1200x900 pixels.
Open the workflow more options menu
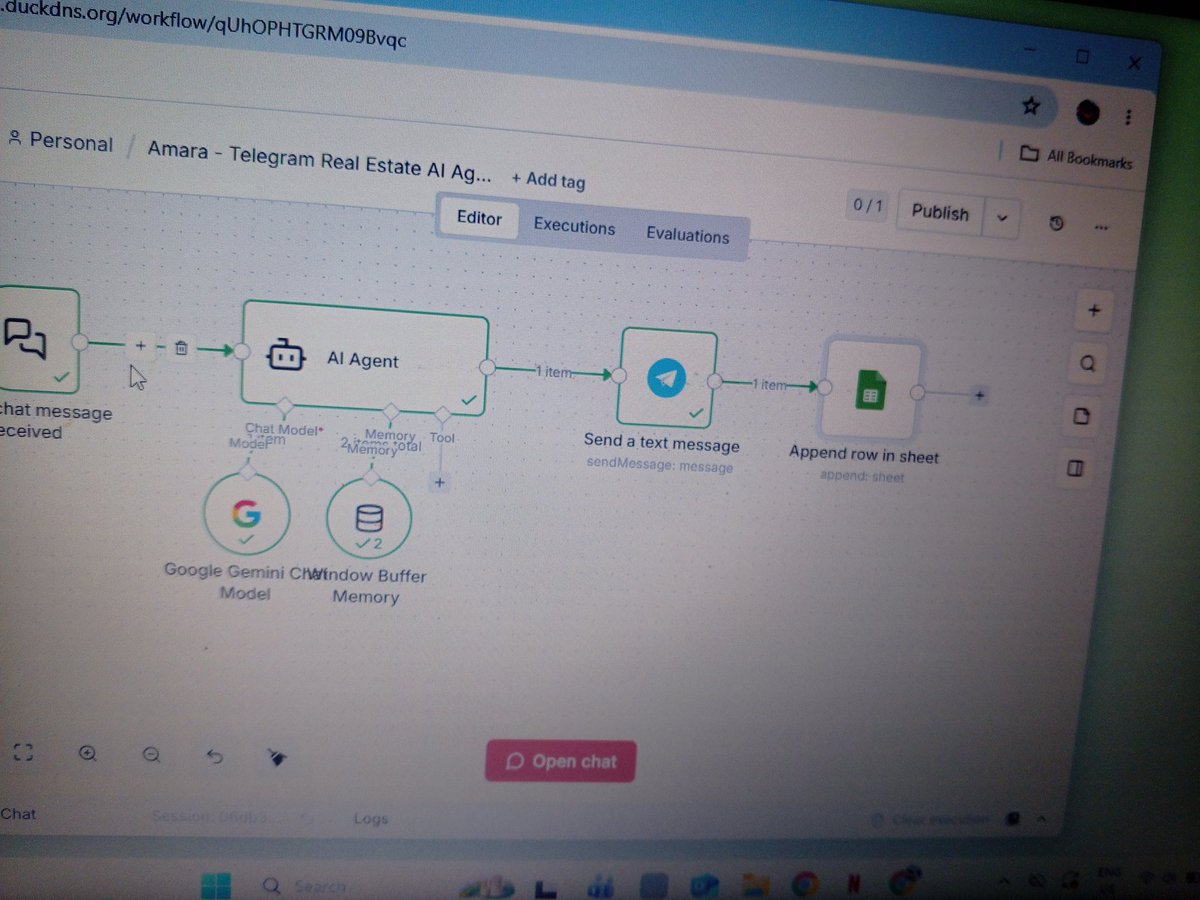[1101, 228]
